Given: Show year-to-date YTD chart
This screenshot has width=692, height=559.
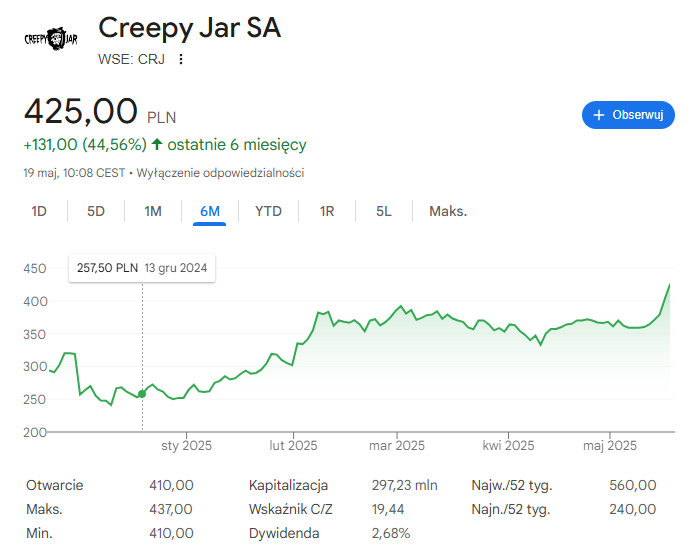Looking at the screenshot, I should [x=268, y=211].
